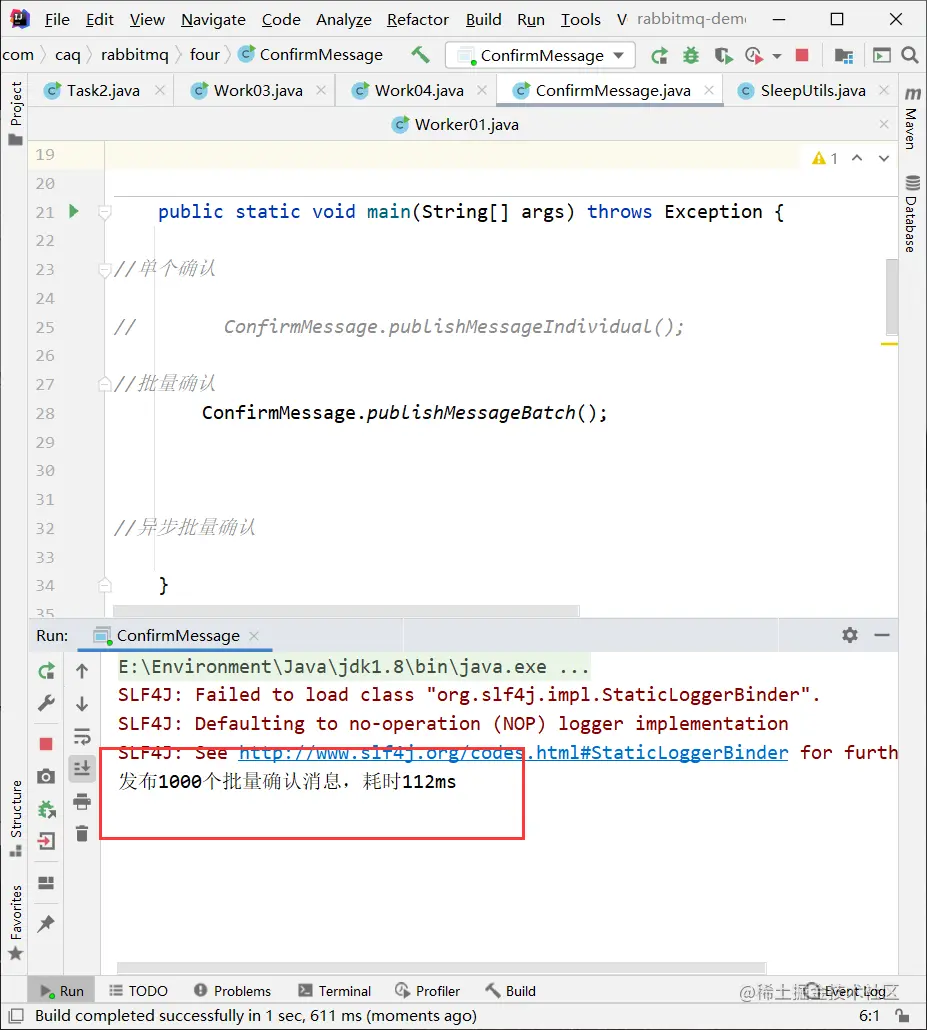927x1030 pixels.
Task: Open Run panel settings gear
Action: [849, 635]
